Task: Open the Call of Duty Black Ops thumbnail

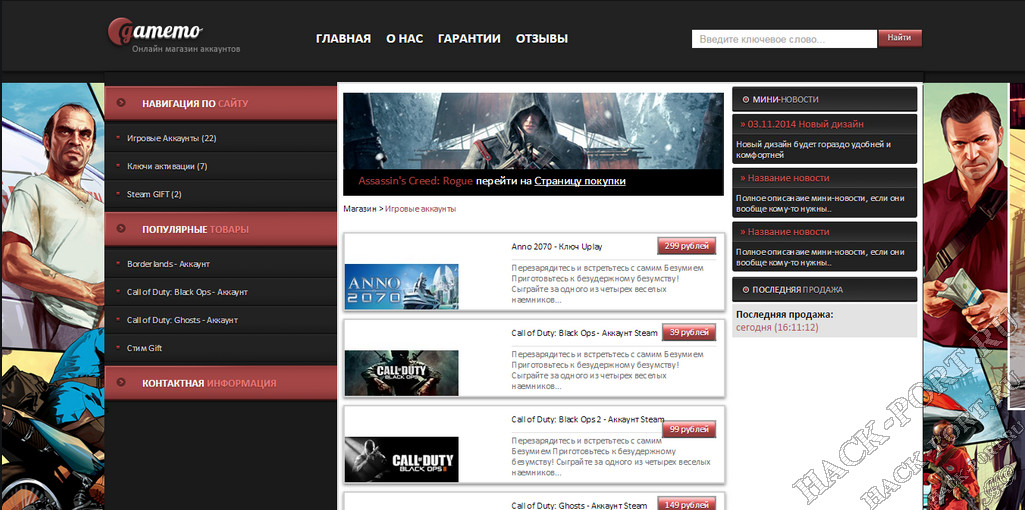Action: click(x=401, y=372)
